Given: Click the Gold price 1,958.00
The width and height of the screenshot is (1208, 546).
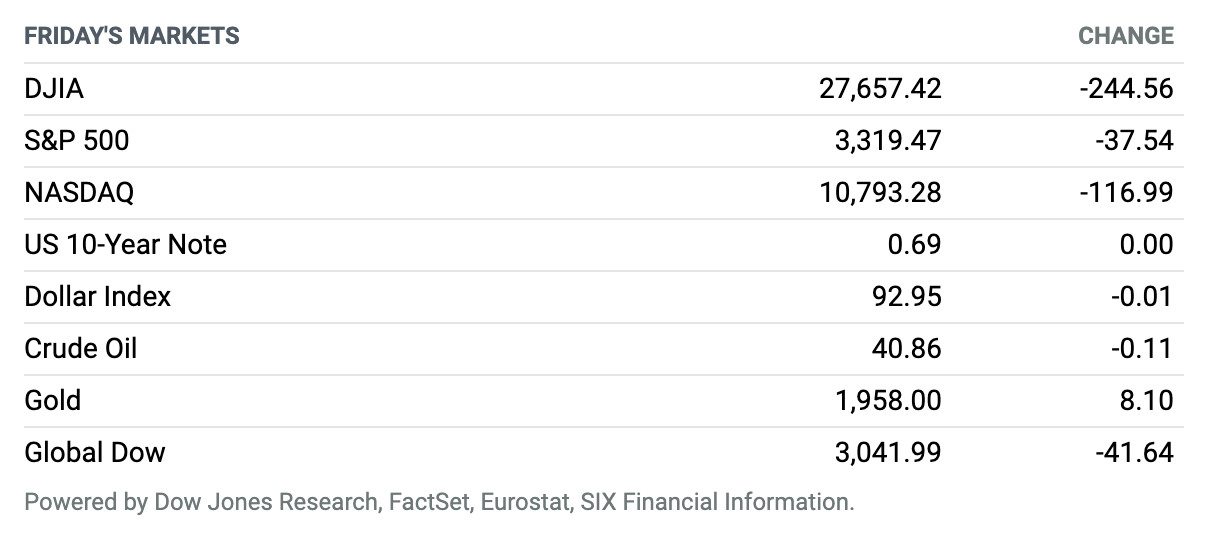Looking at the screenshot, I should [888, 401].
